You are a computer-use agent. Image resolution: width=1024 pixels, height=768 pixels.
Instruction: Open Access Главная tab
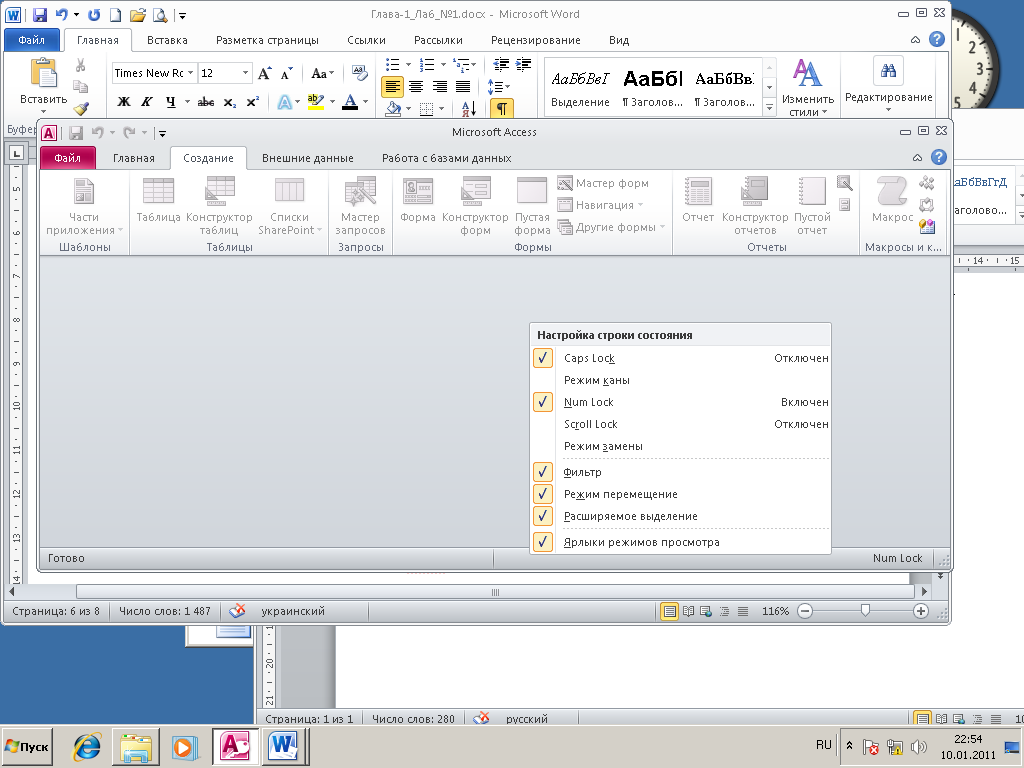133,158
